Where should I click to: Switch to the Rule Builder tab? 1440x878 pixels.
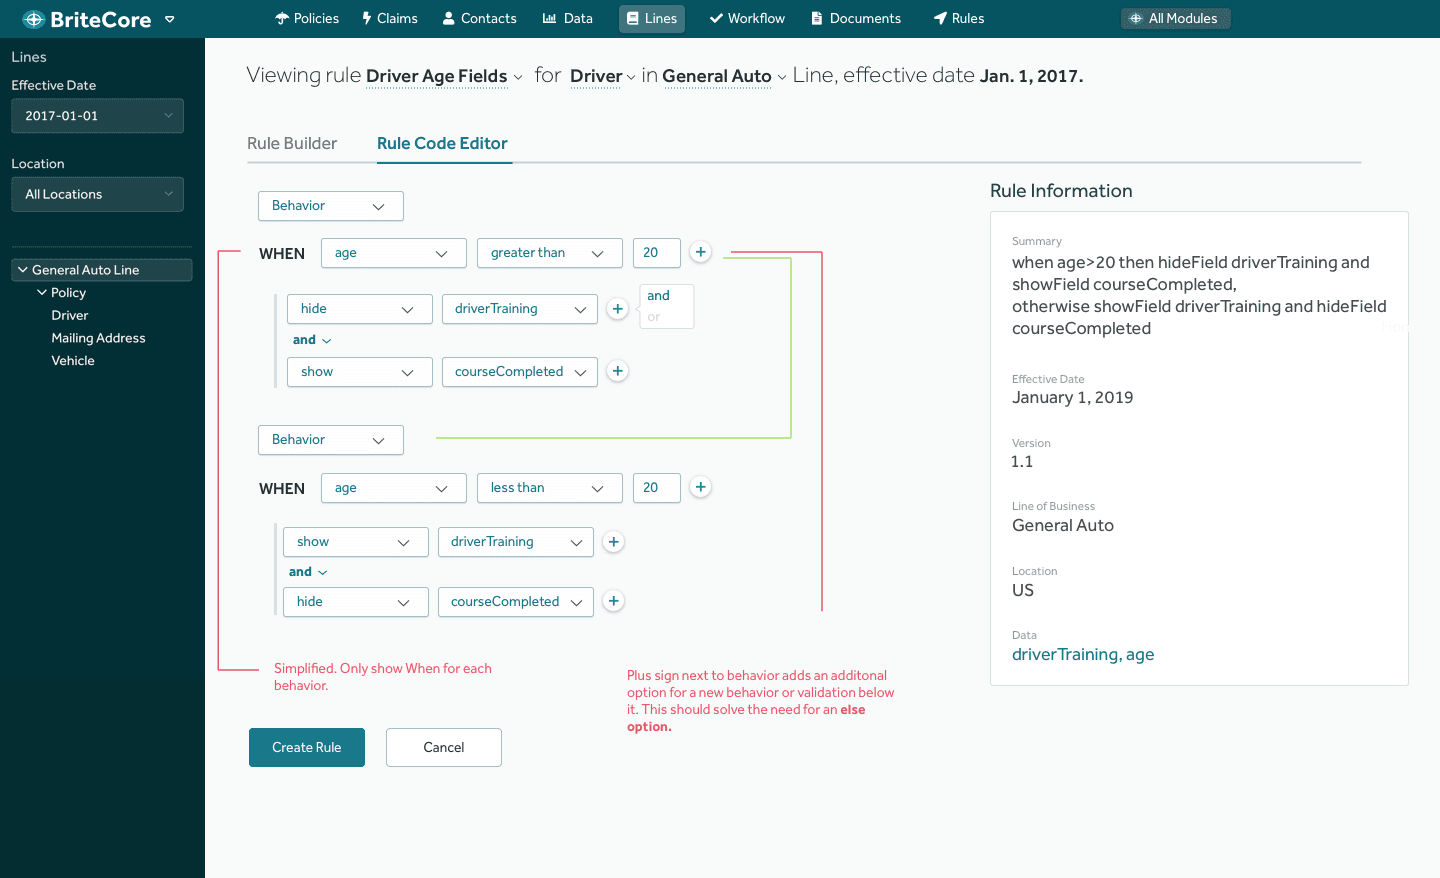[x=292, y=143]
